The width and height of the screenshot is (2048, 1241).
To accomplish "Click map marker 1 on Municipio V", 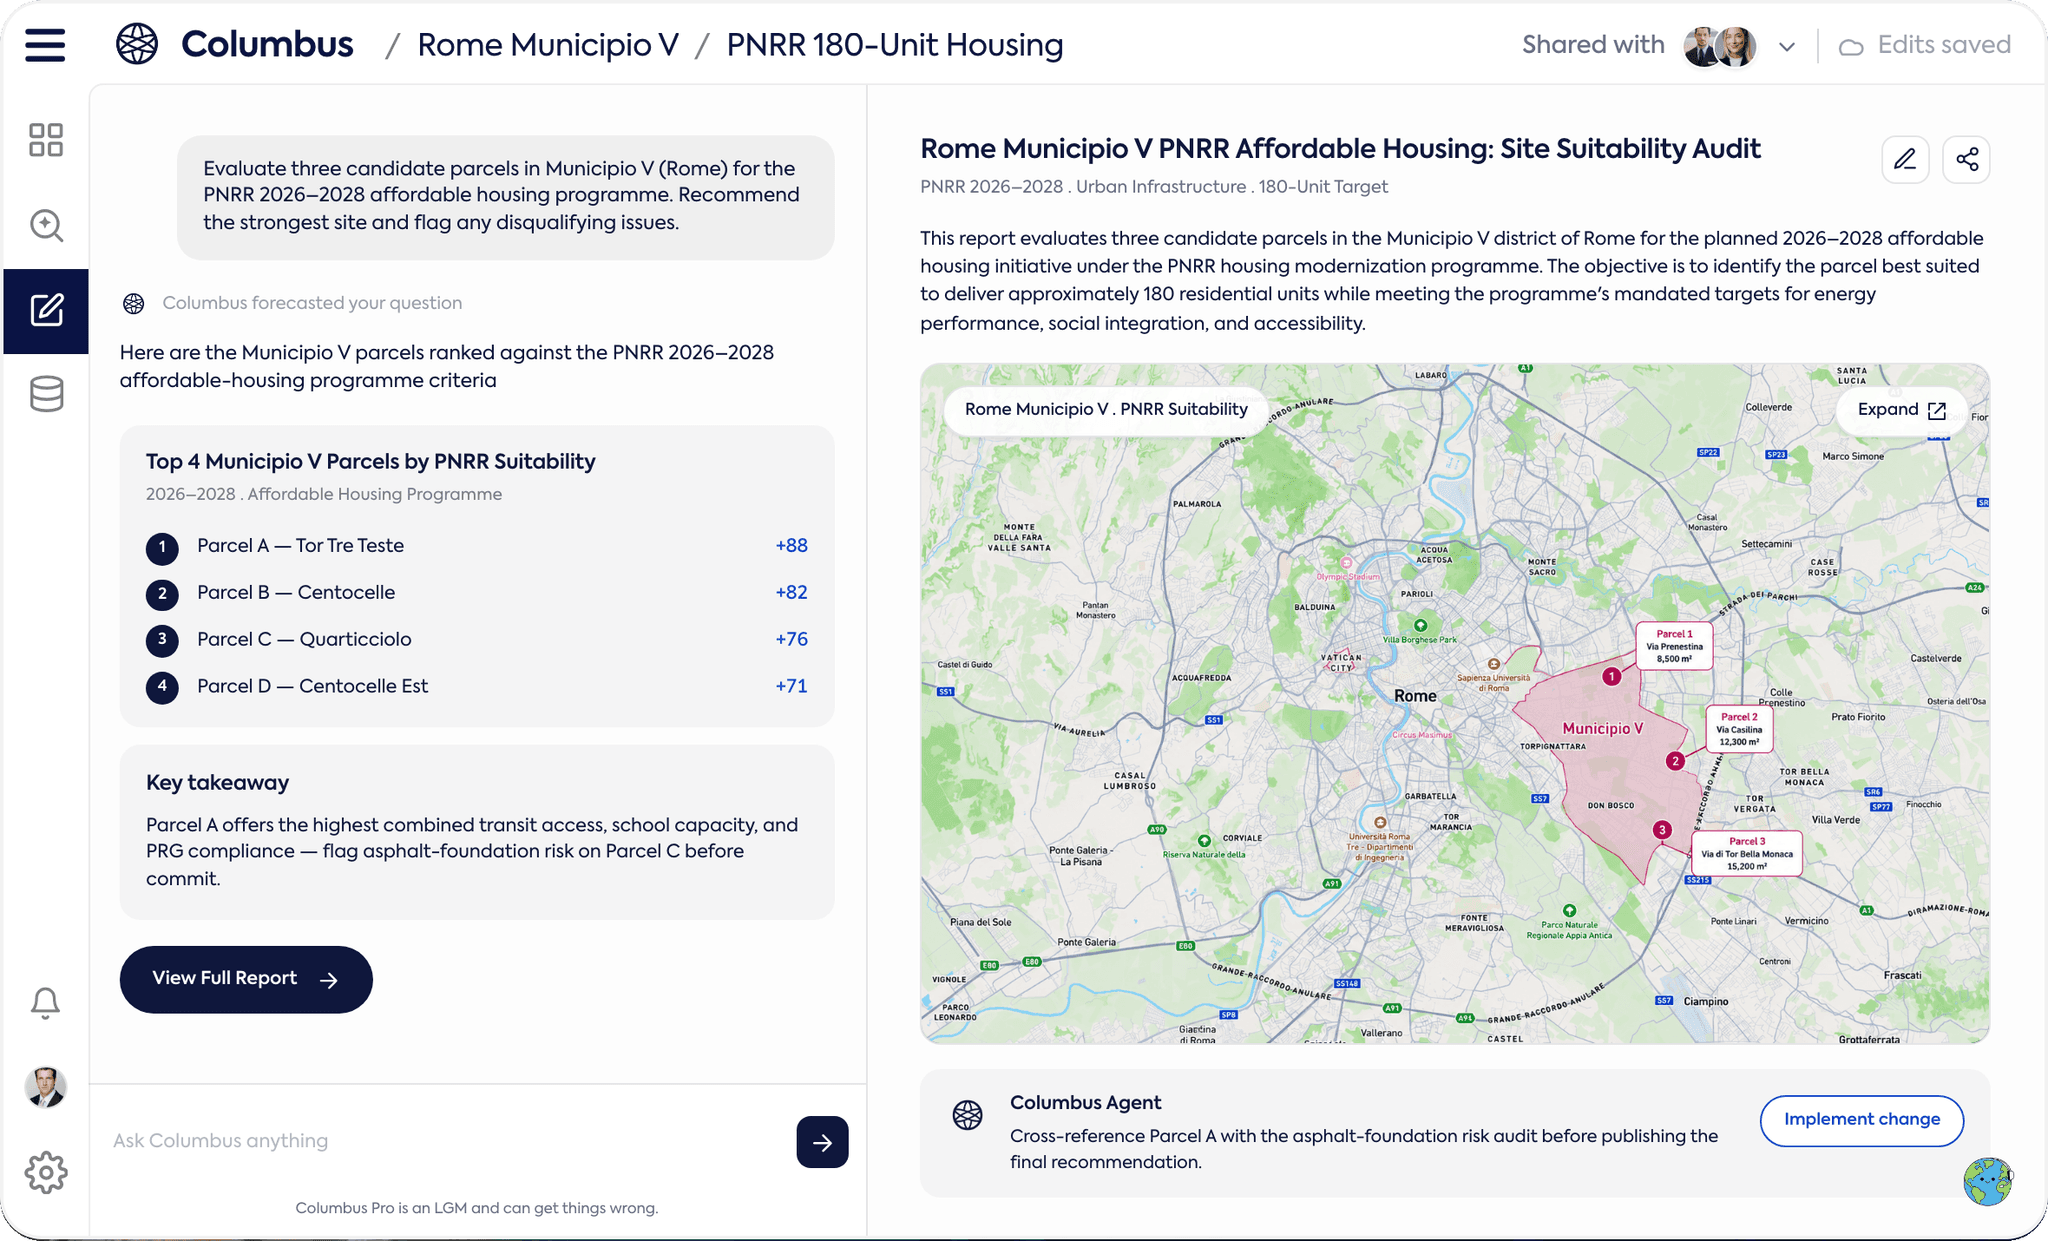I will (x=1612, y=677).
